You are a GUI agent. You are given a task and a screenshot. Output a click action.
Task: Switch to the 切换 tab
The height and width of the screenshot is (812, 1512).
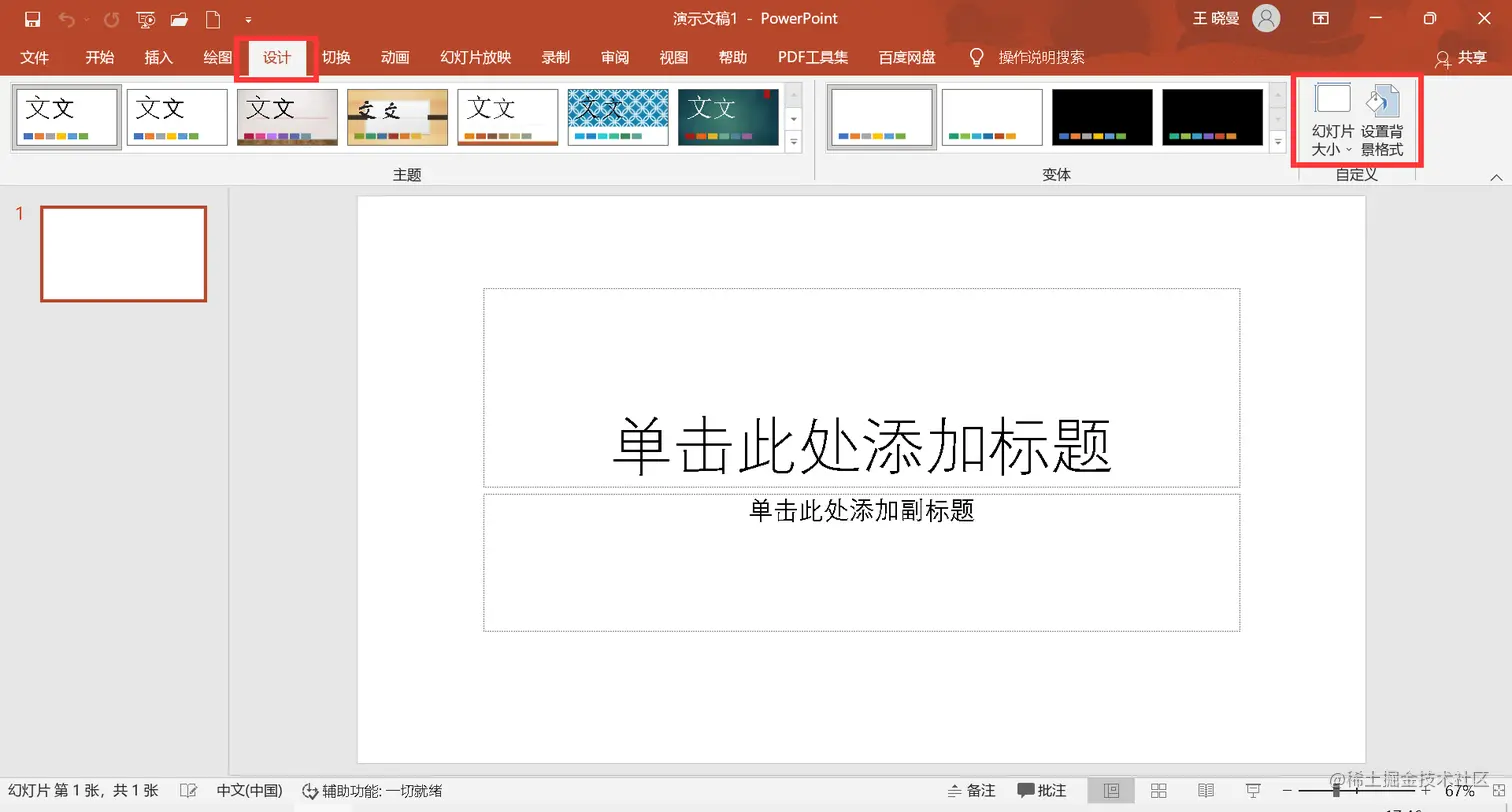coord(336,57)
